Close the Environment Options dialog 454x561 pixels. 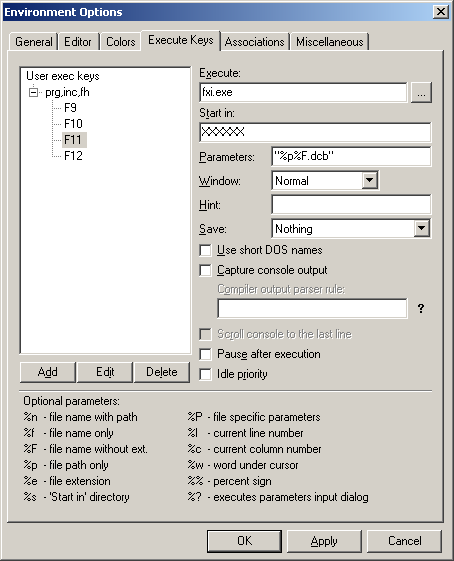point(441,12)
